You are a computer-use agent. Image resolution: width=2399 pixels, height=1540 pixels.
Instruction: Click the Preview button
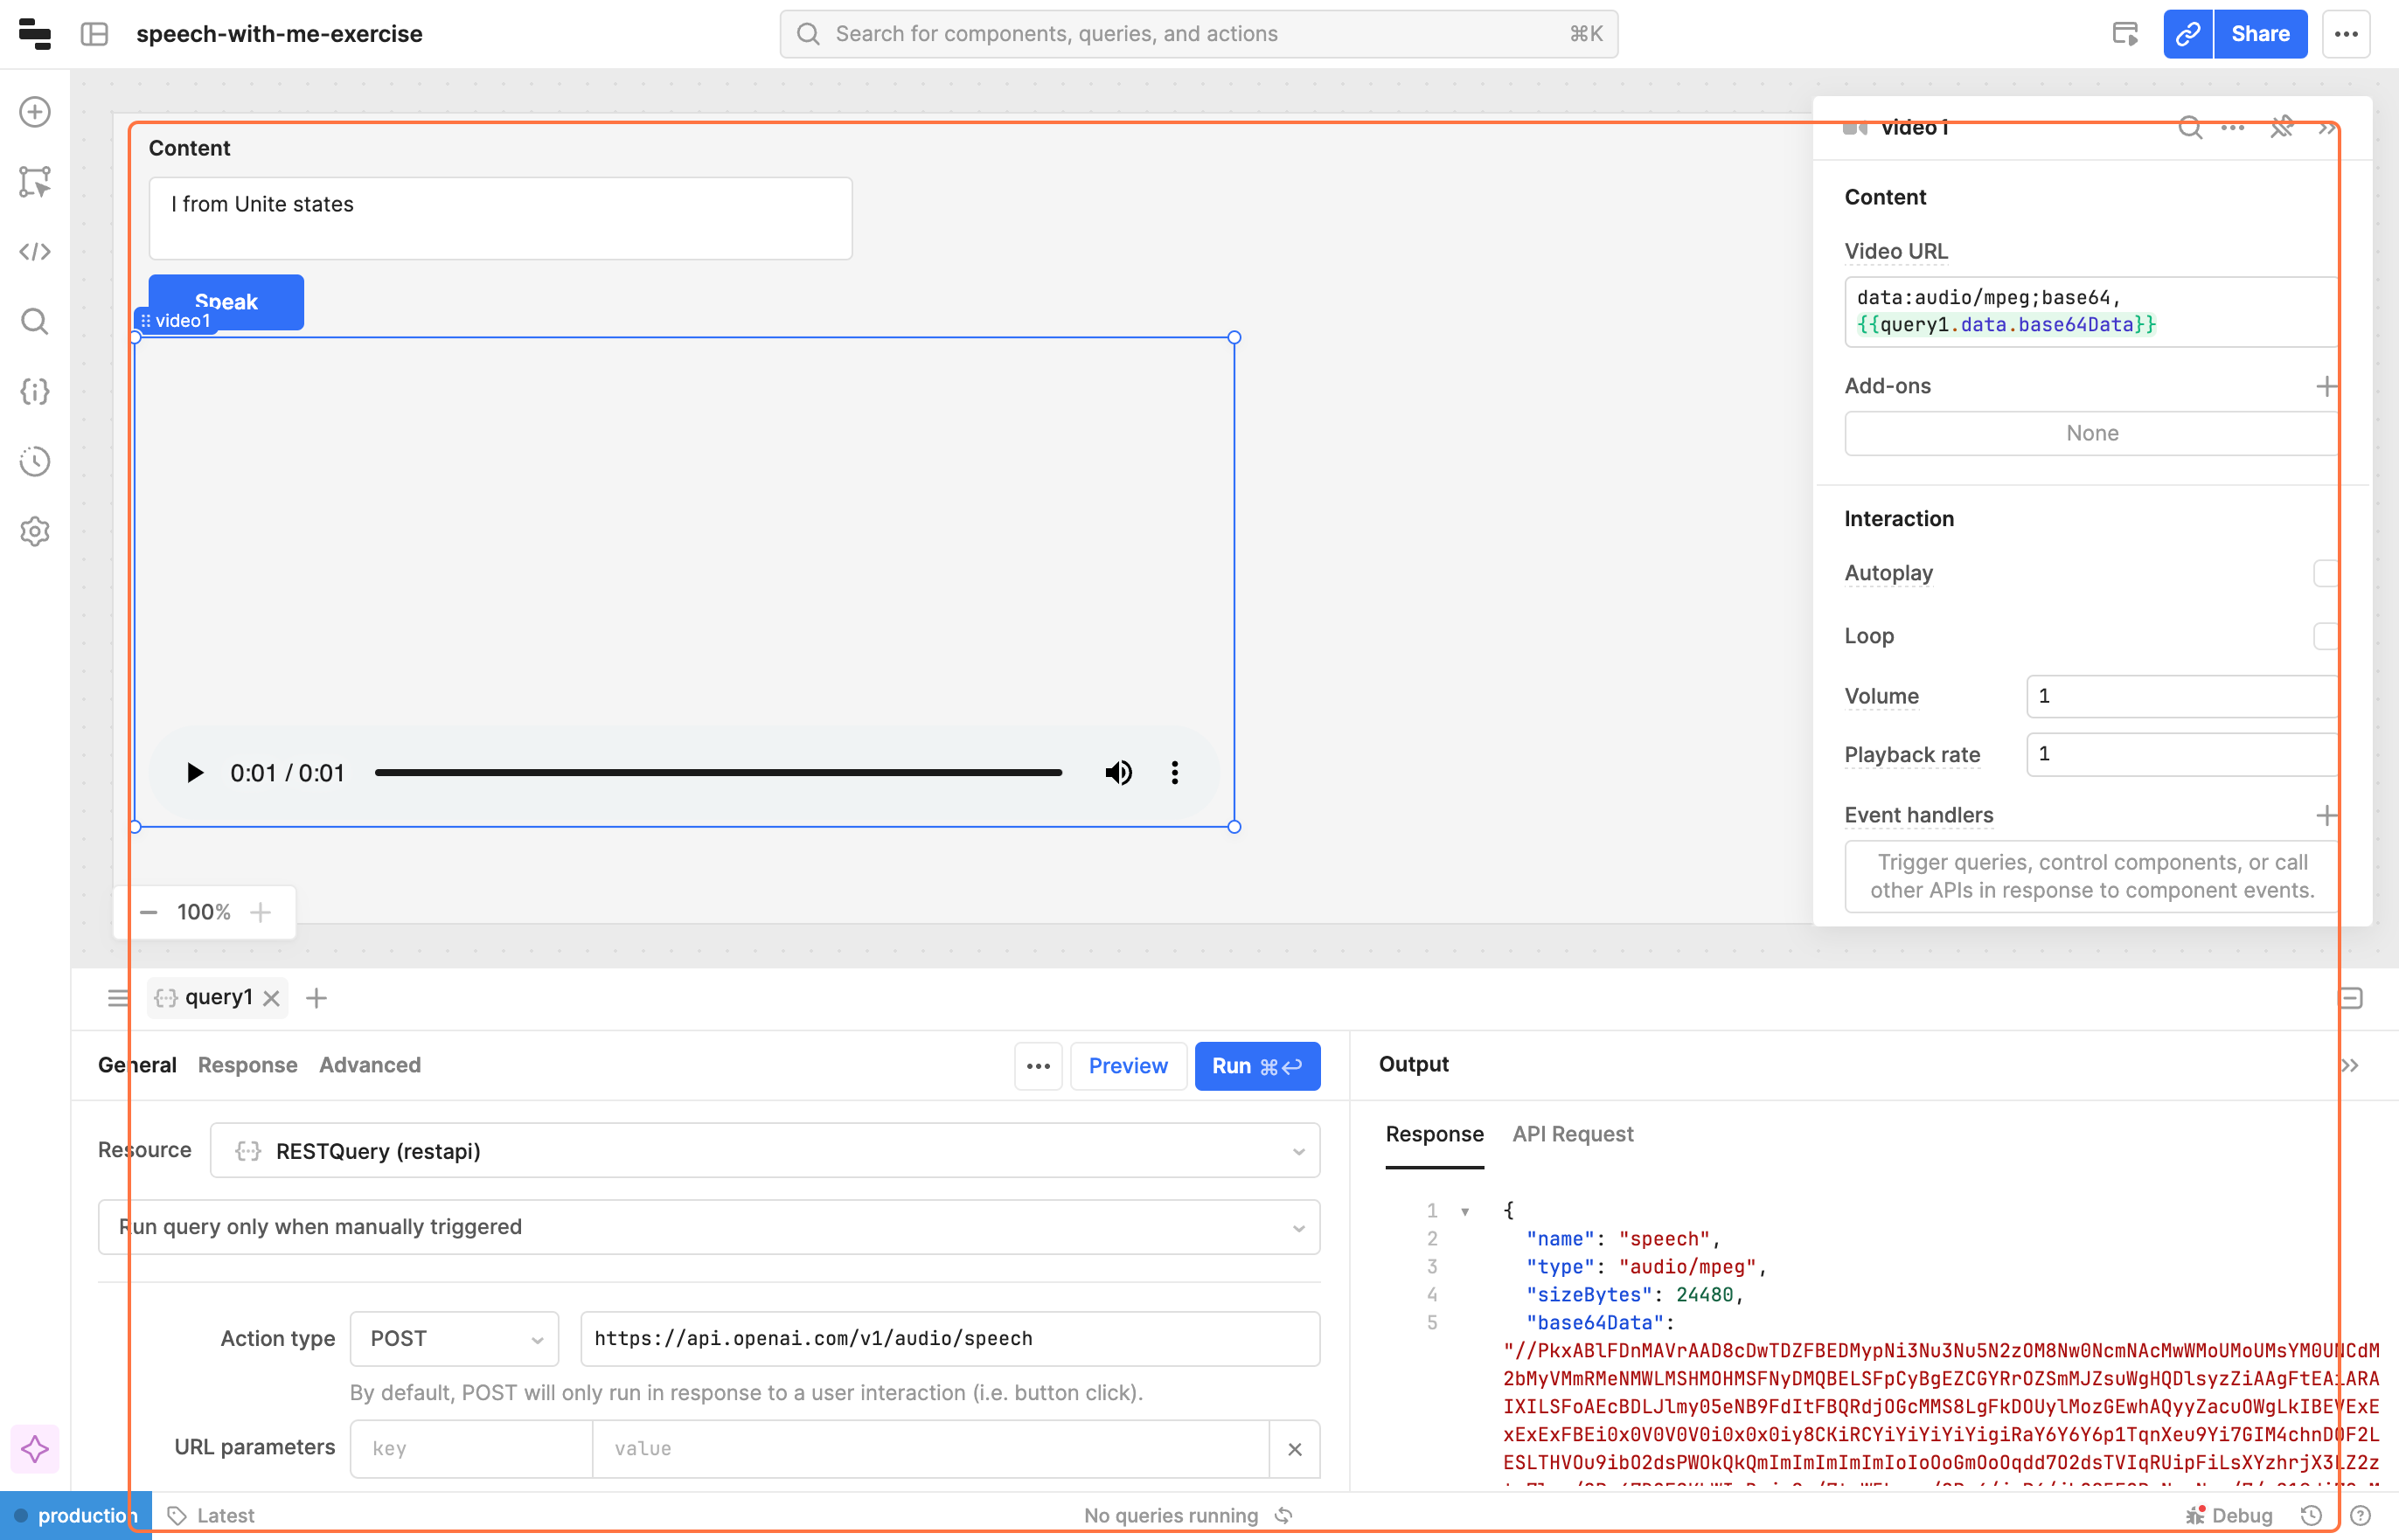pos(1127,1066)
